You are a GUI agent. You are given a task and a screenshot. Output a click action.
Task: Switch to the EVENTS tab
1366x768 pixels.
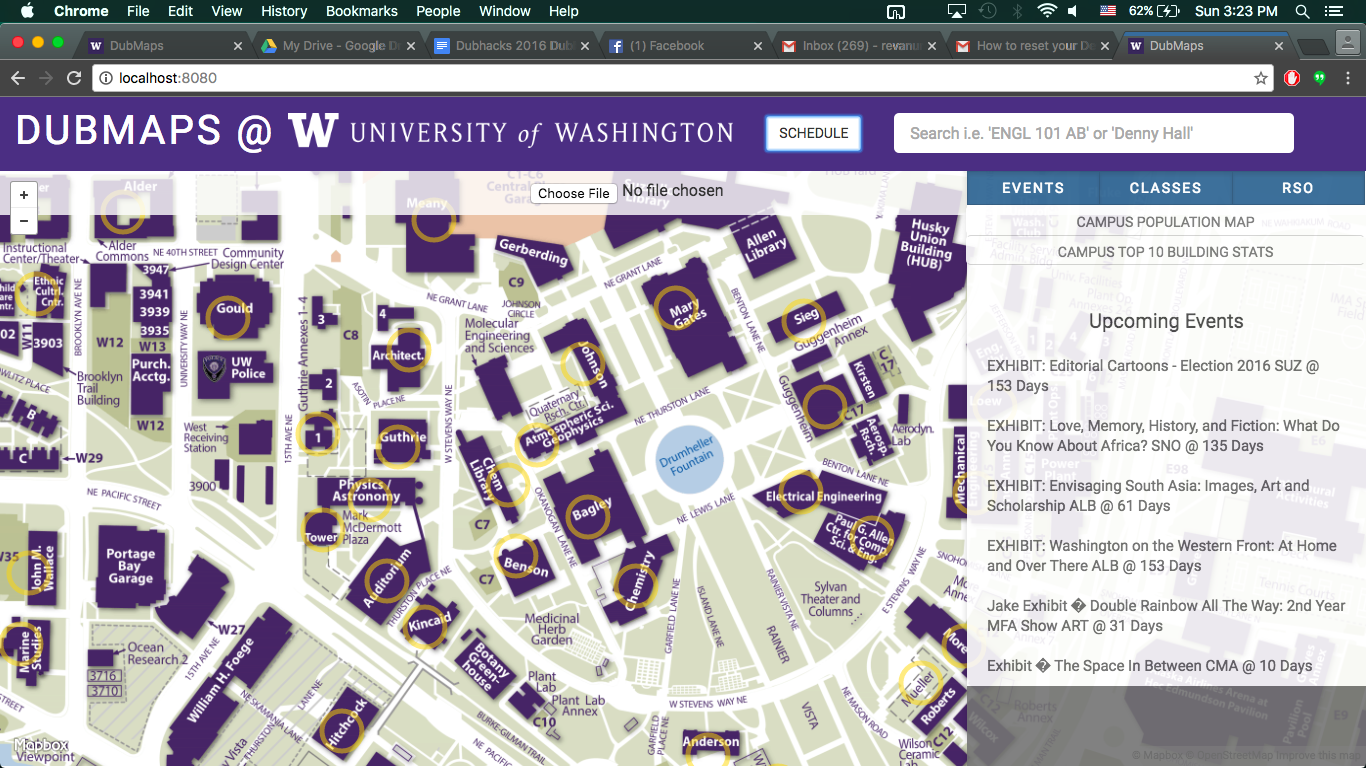click(1033, 188)
